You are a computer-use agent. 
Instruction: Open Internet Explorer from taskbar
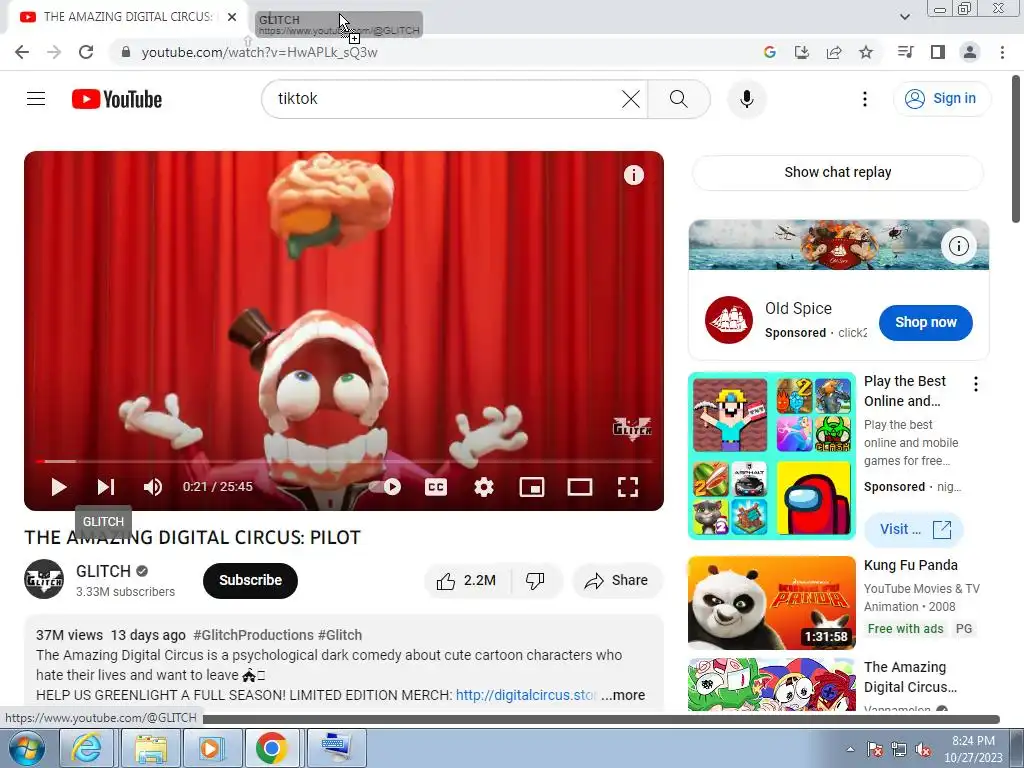(x=86, y=748)
